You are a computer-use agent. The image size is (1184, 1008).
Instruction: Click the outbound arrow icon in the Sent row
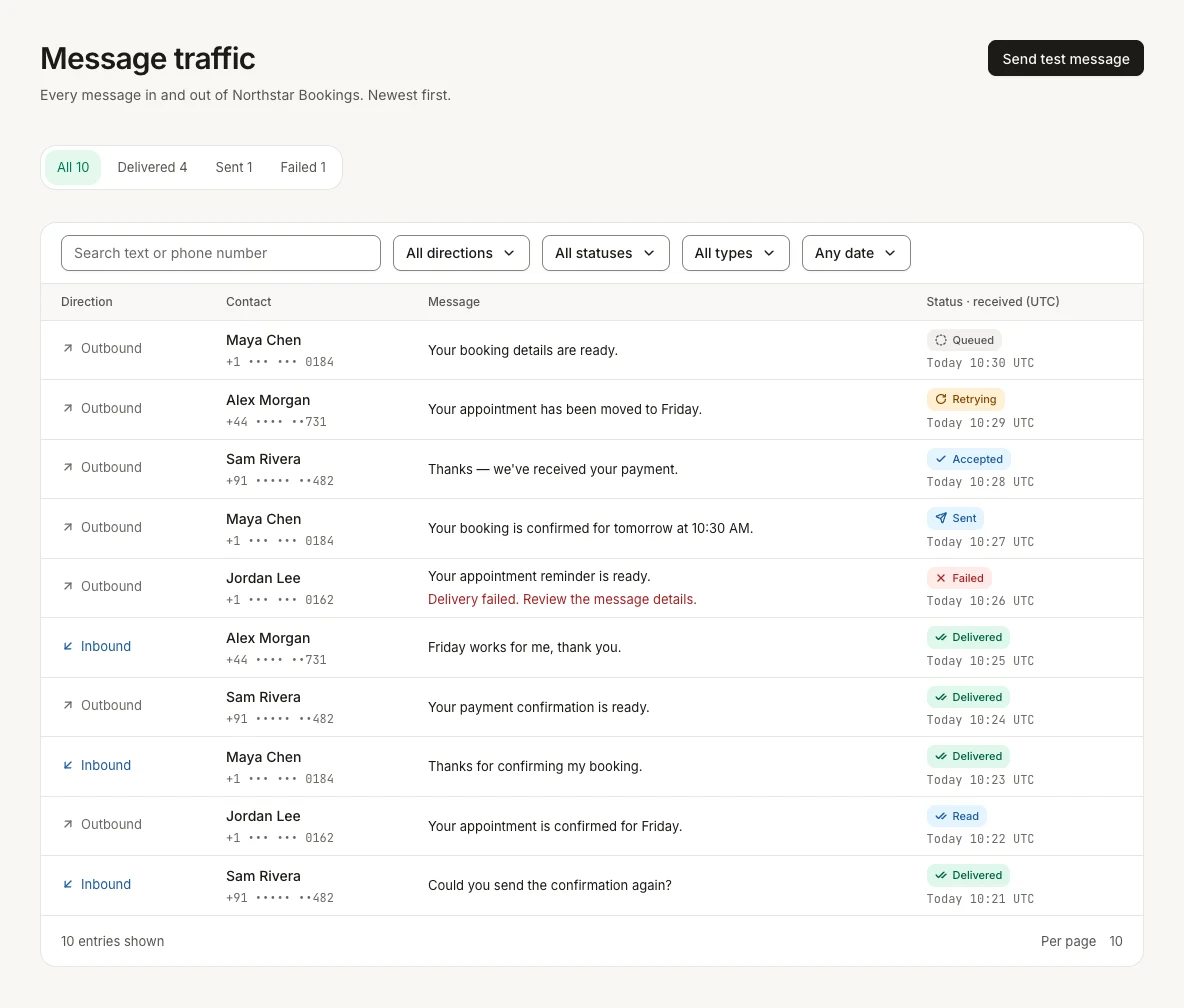[68, 527]
